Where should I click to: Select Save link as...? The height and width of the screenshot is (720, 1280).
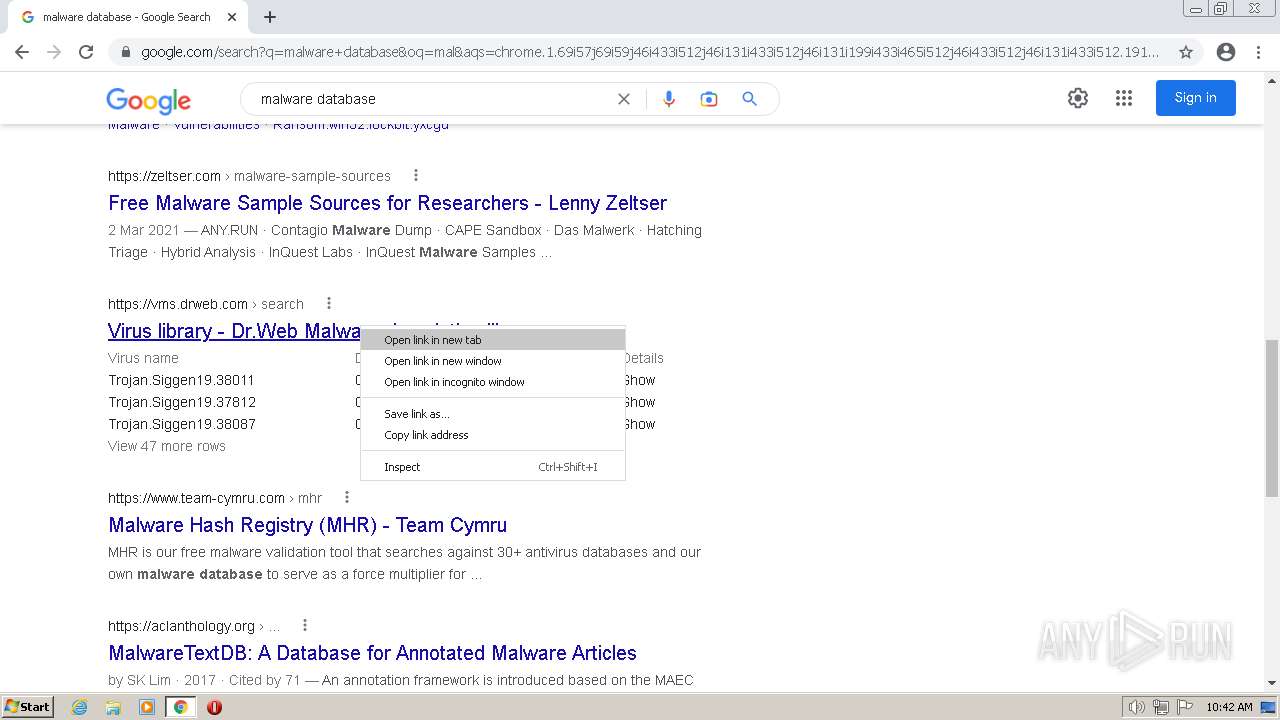[493, 414]
